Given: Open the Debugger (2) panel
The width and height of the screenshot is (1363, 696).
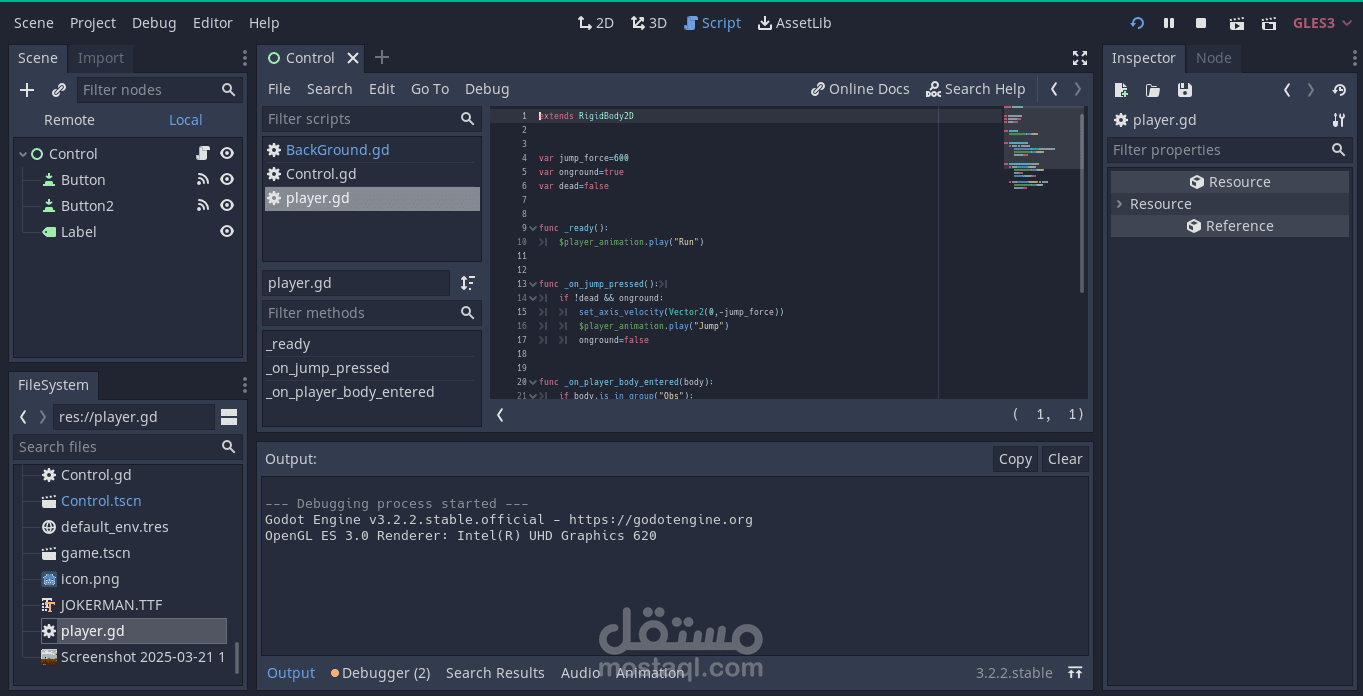Looking at the screenshot, I should coord(381,673).
